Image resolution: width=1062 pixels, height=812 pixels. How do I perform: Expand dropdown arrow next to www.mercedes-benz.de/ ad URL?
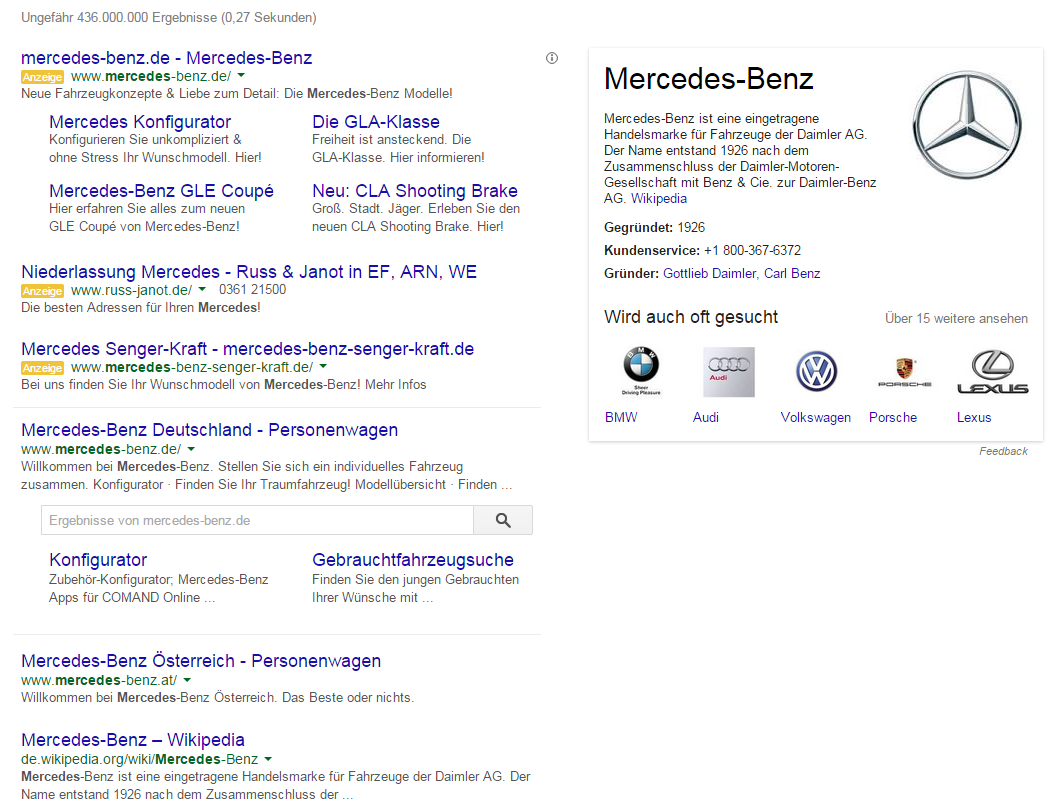click(241, 76)
